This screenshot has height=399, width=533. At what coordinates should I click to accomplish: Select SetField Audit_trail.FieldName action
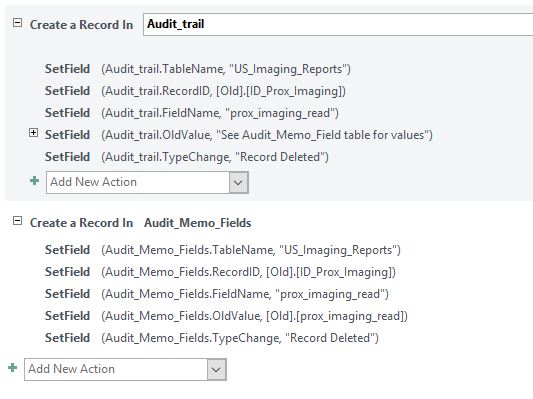192,113
